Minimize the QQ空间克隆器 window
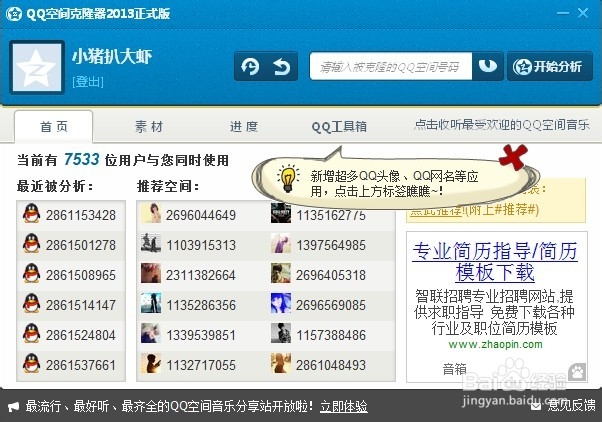This screenshot has width=602, height=422. coord(563,13)
